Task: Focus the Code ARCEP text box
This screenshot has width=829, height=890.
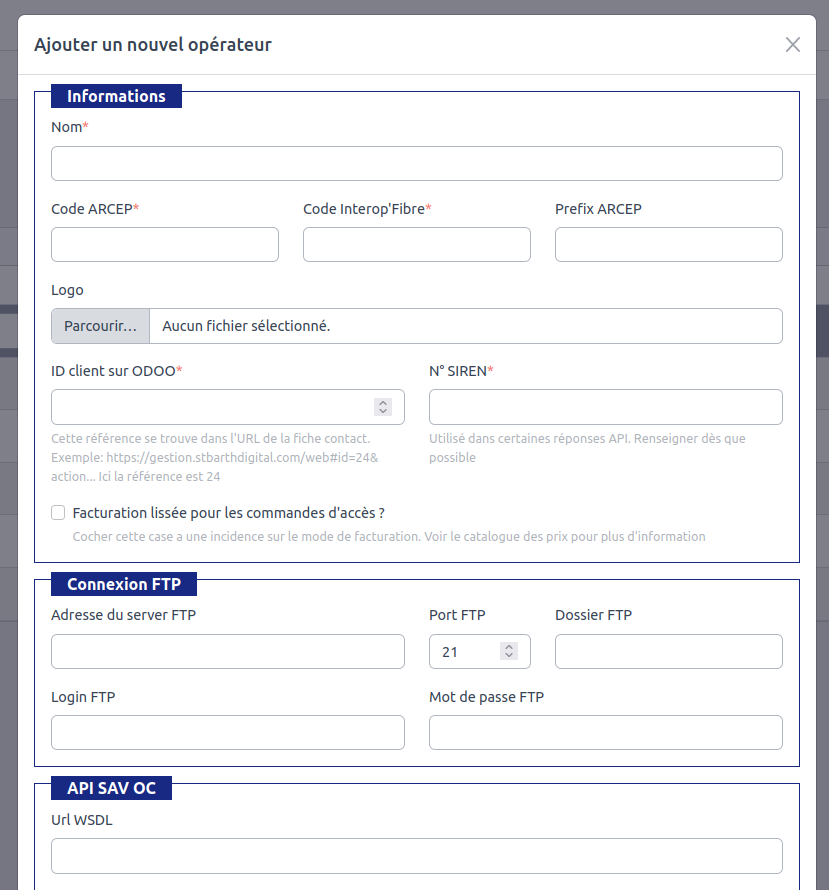Action: 164,244
